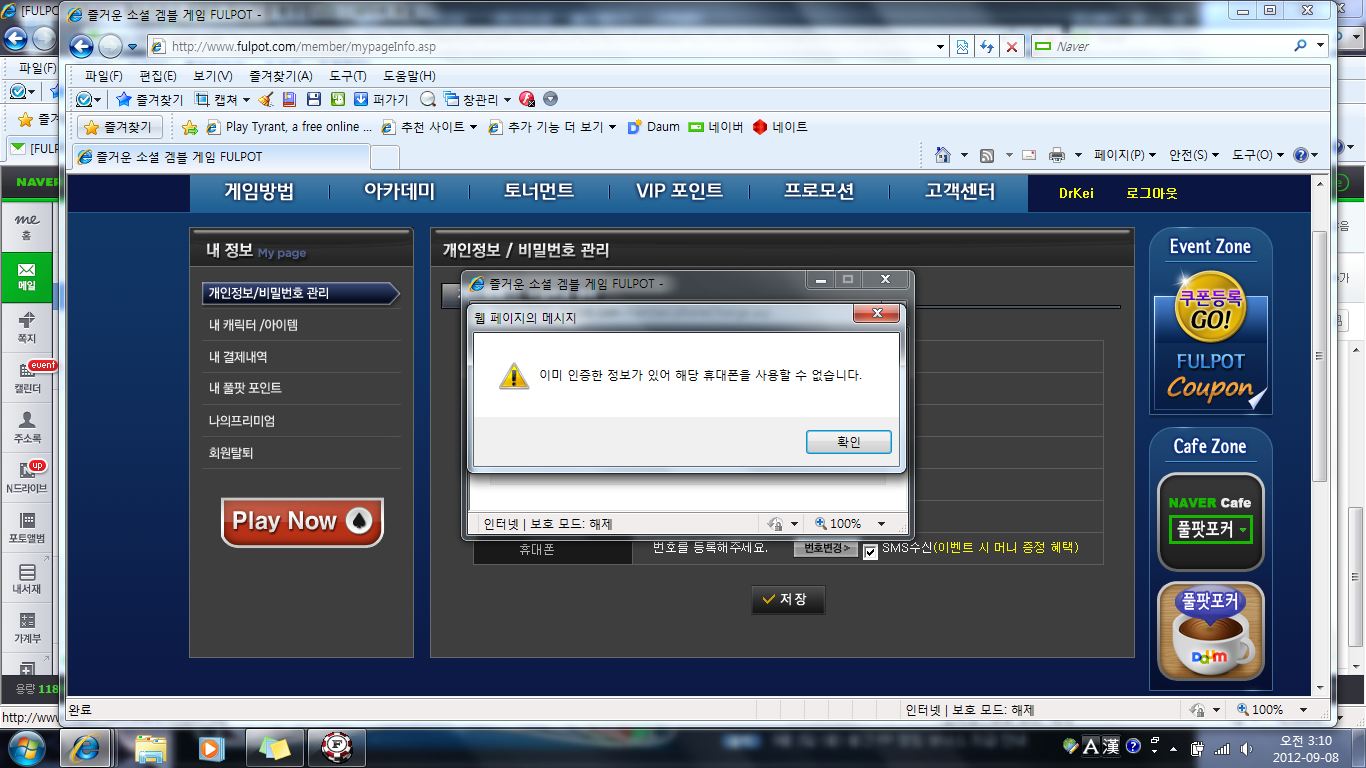Open Windows Explorer from the taskbar
The image size is (1366, 768).
click(x=151, y=748)
